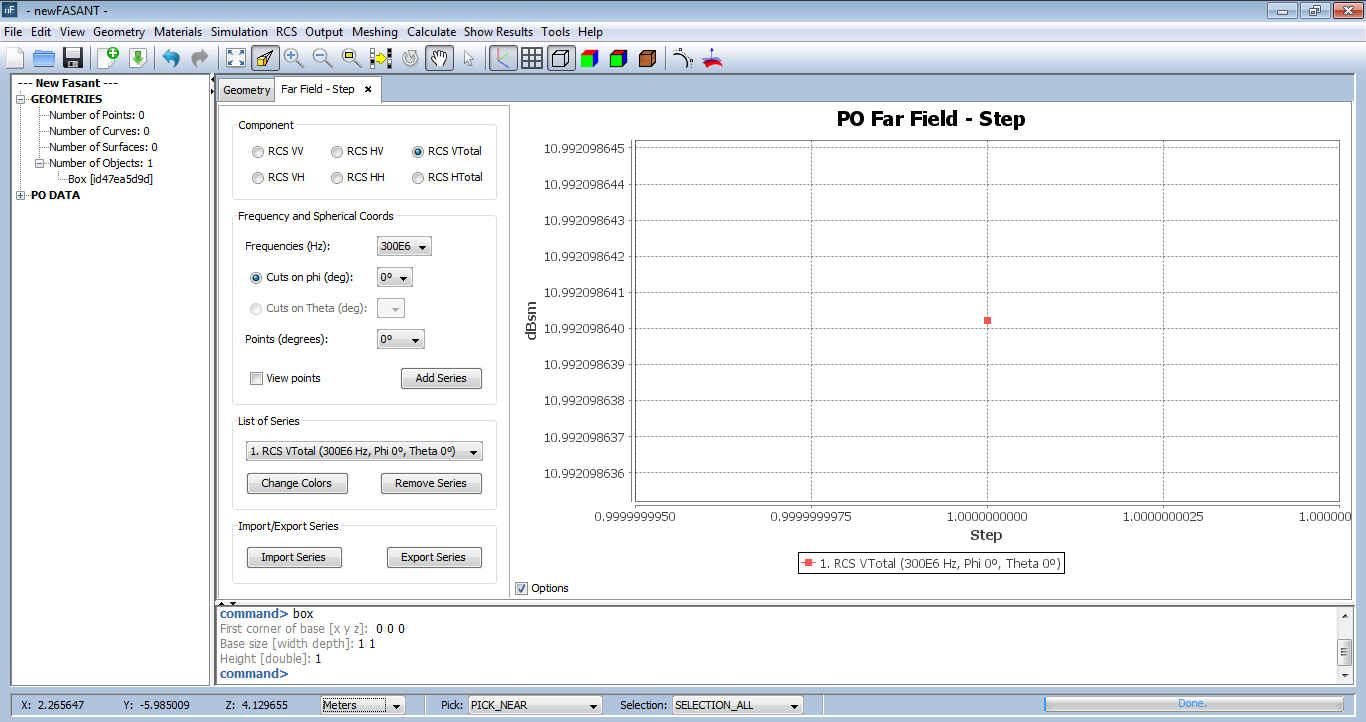Select the Pan hand tool

438,58
